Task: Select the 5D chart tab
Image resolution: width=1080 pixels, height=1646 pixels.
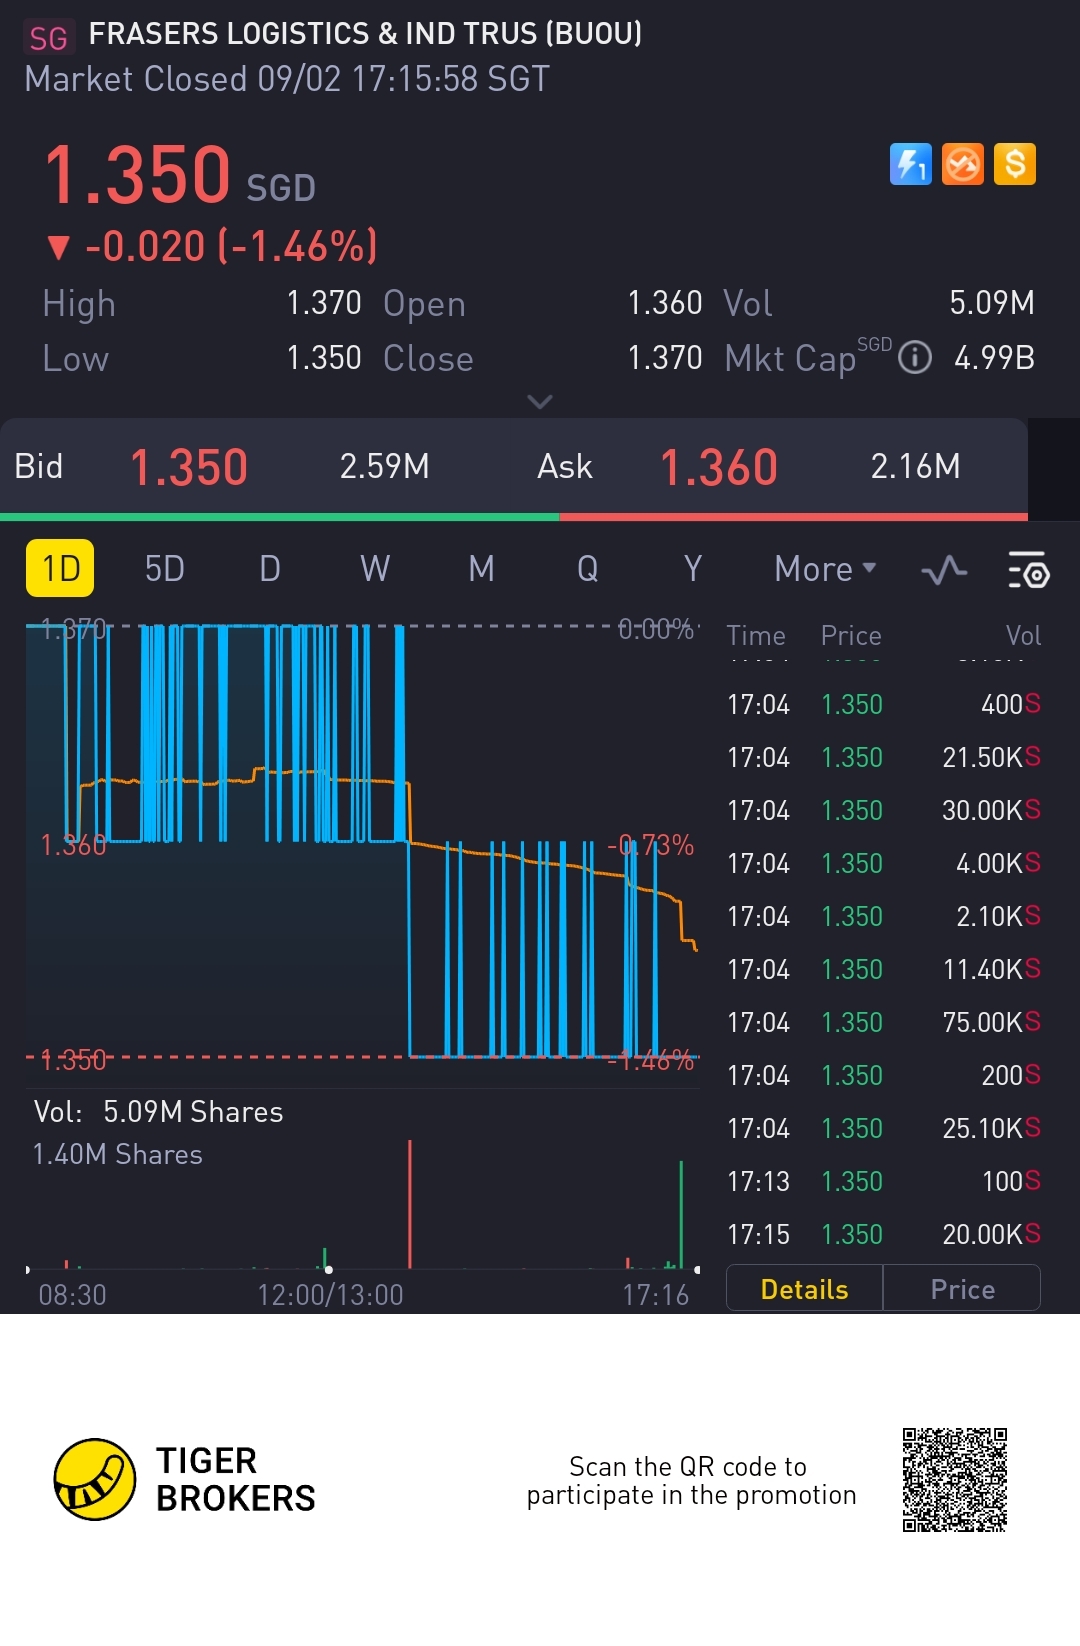Action: coord(165,569)
